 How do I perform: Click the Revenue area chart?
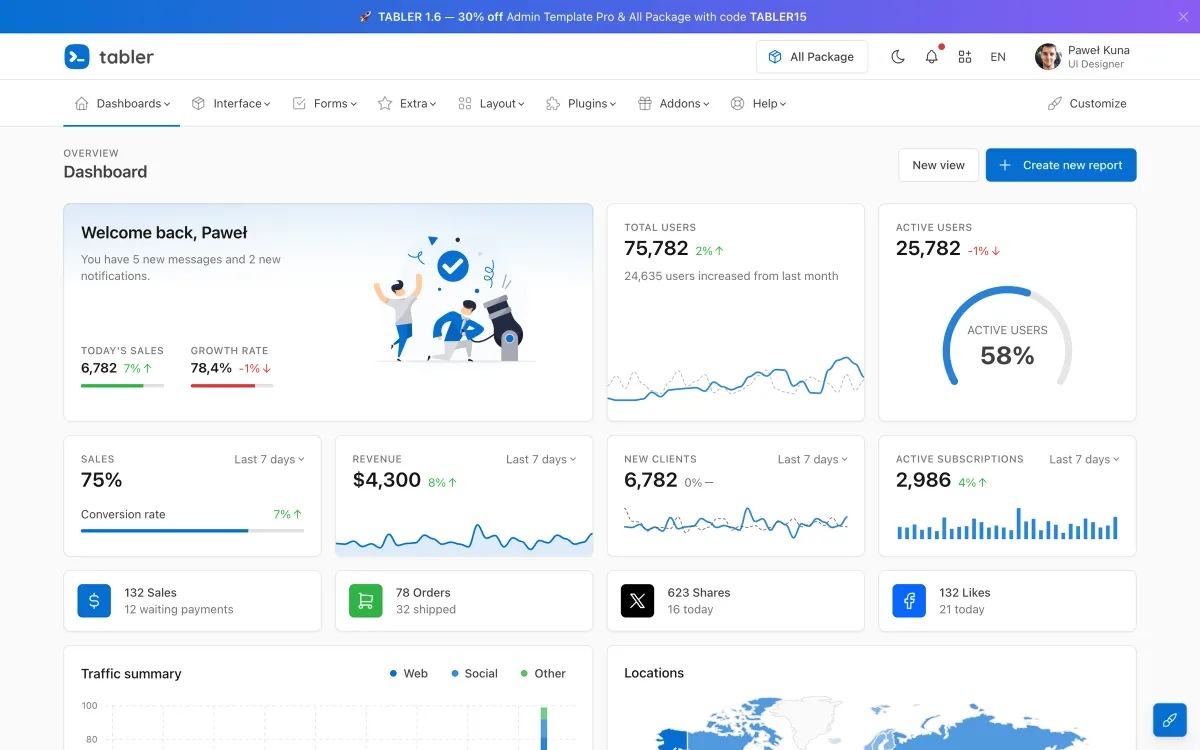click(x=464, y=538)
